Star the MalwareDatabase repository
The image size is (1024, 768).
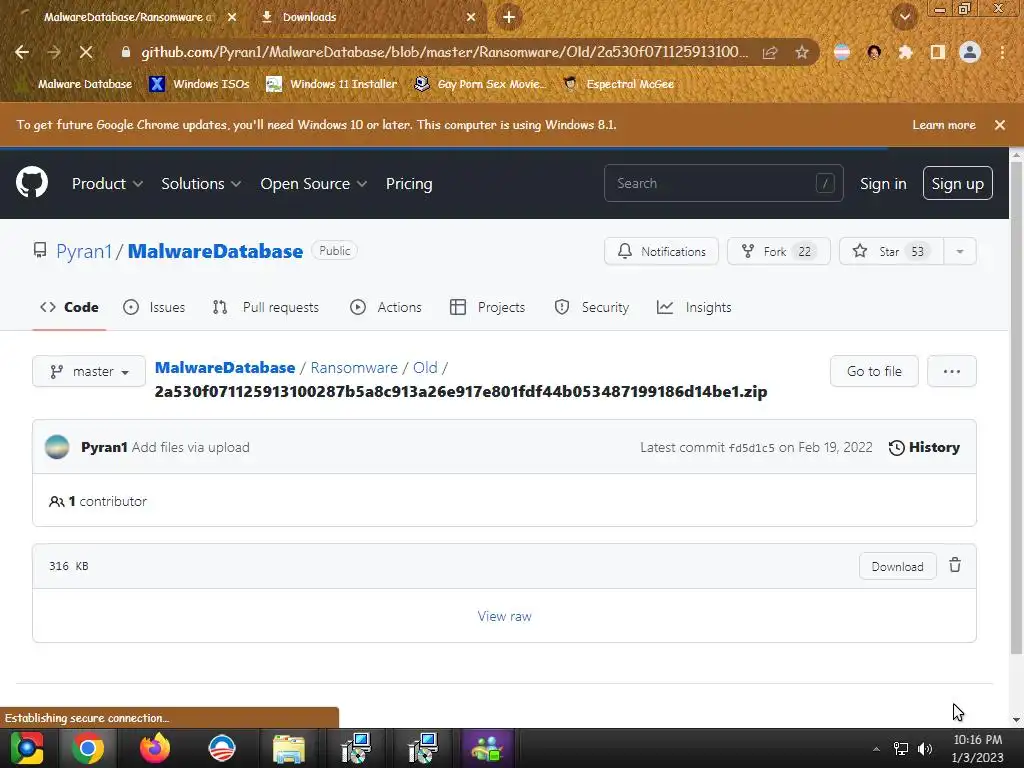tap(891, 251)
